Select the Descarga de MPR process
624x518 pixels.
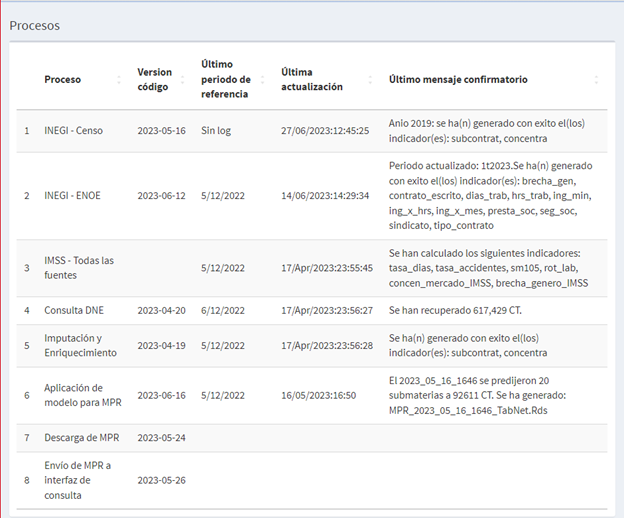(82, 438)
